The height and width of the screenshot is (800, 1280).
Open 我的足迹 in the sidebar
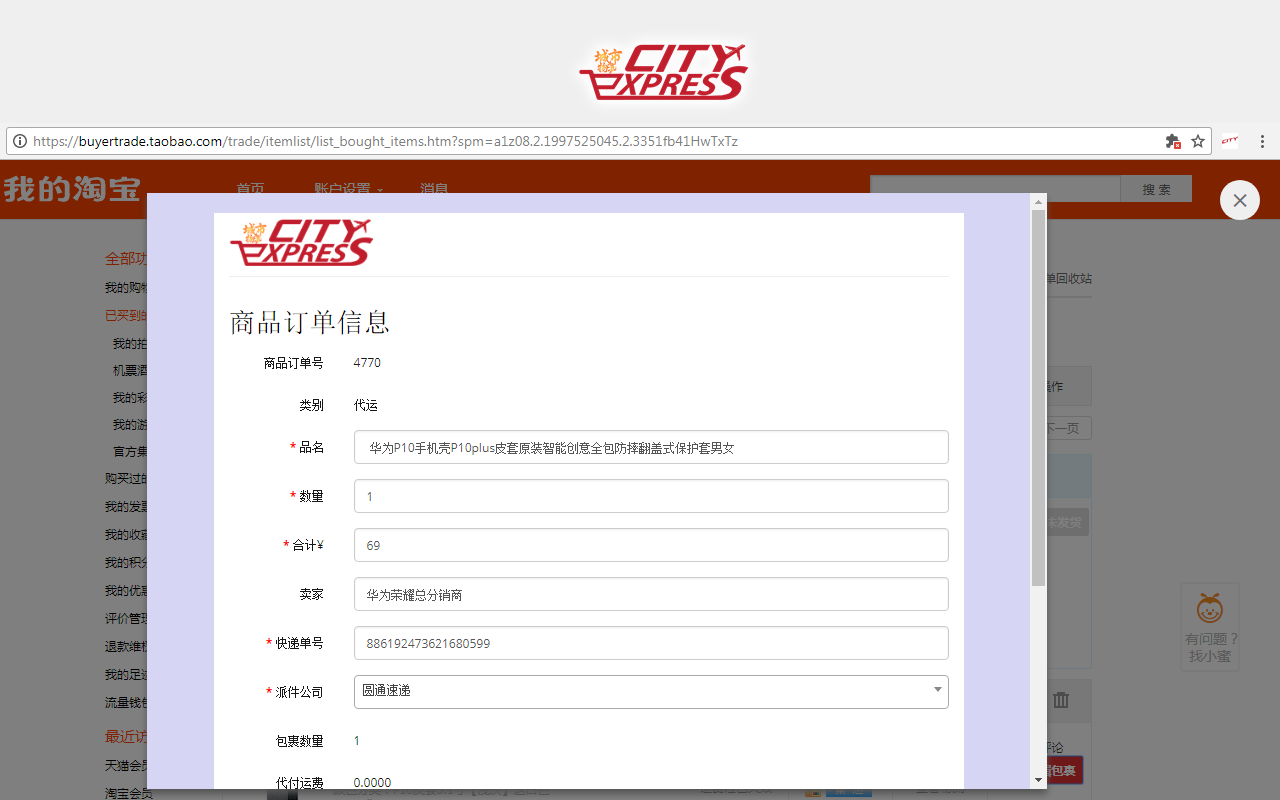click(x=126, y=674)
